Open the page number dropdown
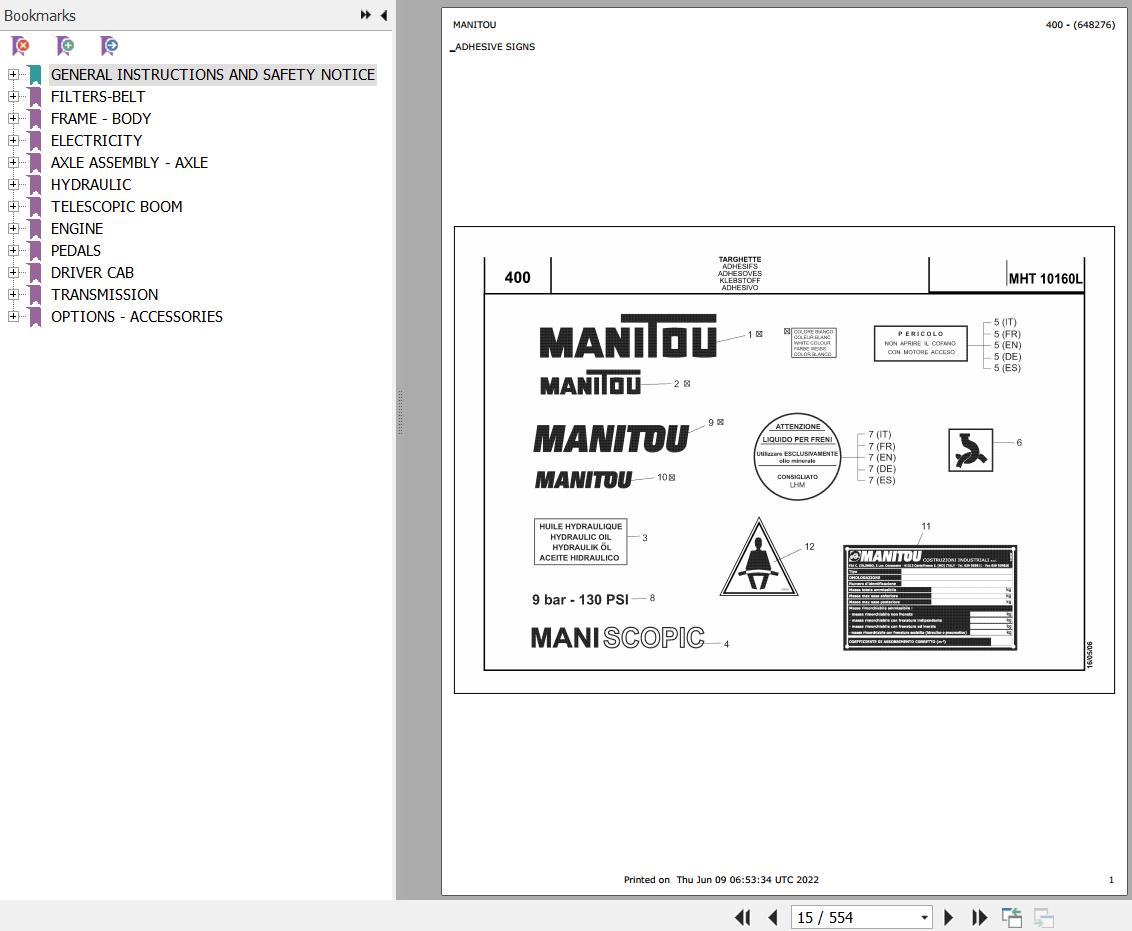The width and height of the screenshot is (1132, 931). coord(924,917)
